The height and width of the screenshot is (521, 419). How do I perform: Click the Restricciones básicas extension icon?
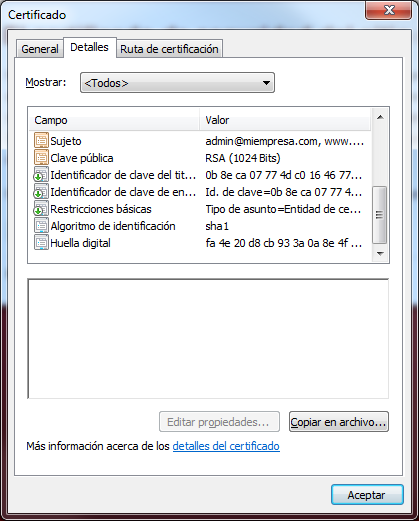(x=41, y=209)
